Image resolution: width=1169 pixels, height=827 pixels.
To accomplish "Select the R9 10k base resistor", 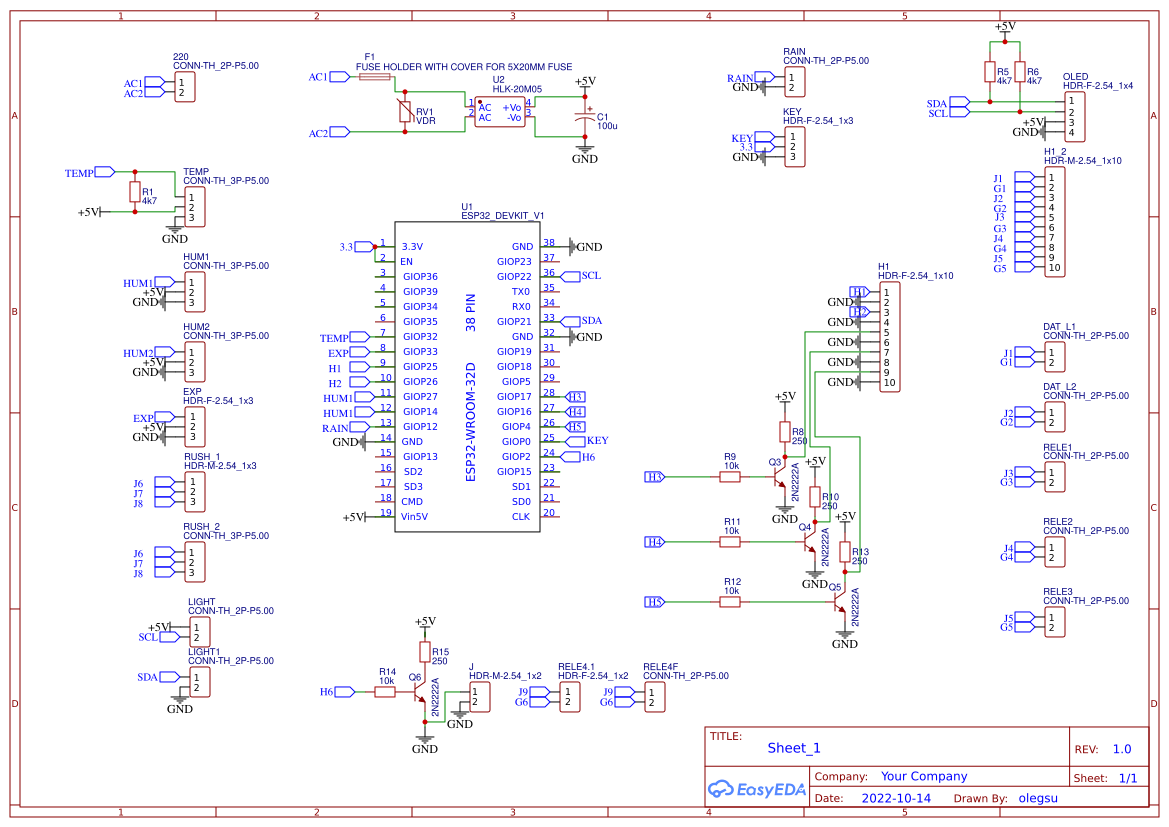I will [x=730, y=477].
